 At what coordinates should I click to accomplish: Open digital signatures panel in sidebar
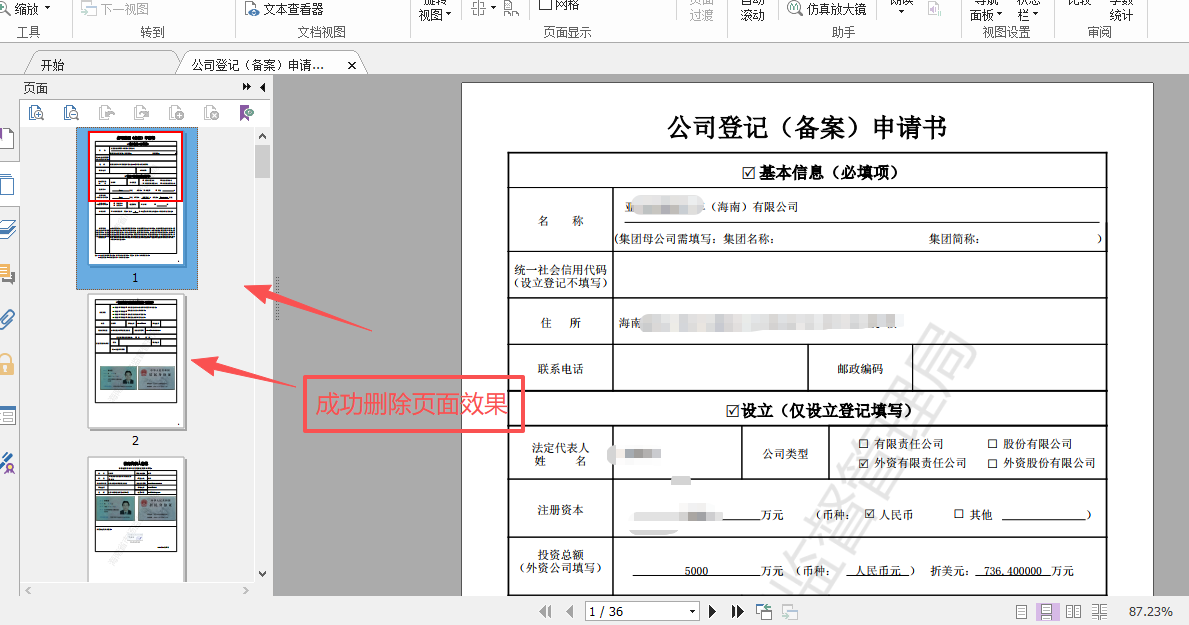point(8,463)
